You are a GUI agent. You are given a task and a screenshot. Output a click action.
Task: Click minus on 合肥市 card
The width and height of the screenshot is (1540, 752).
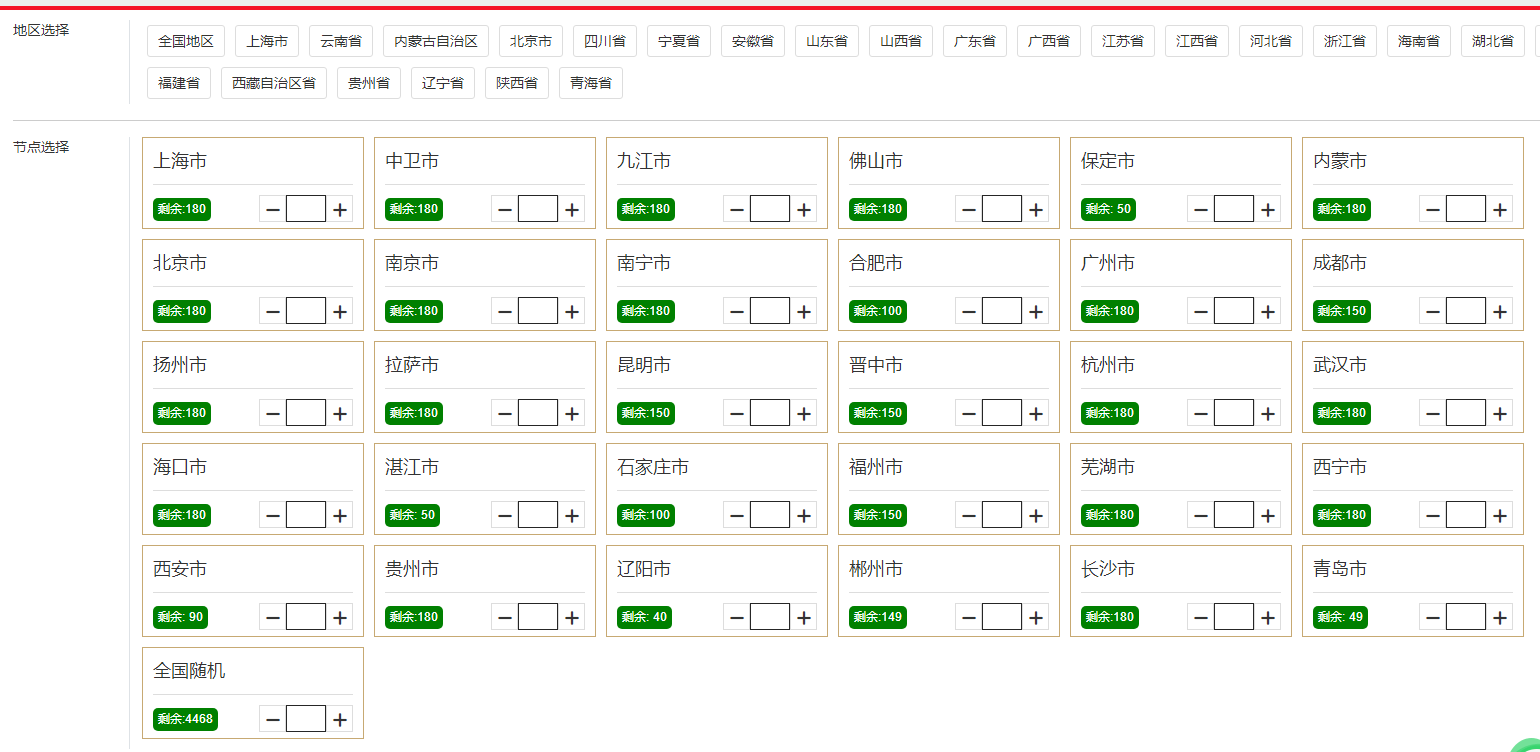tap(968, 311)
